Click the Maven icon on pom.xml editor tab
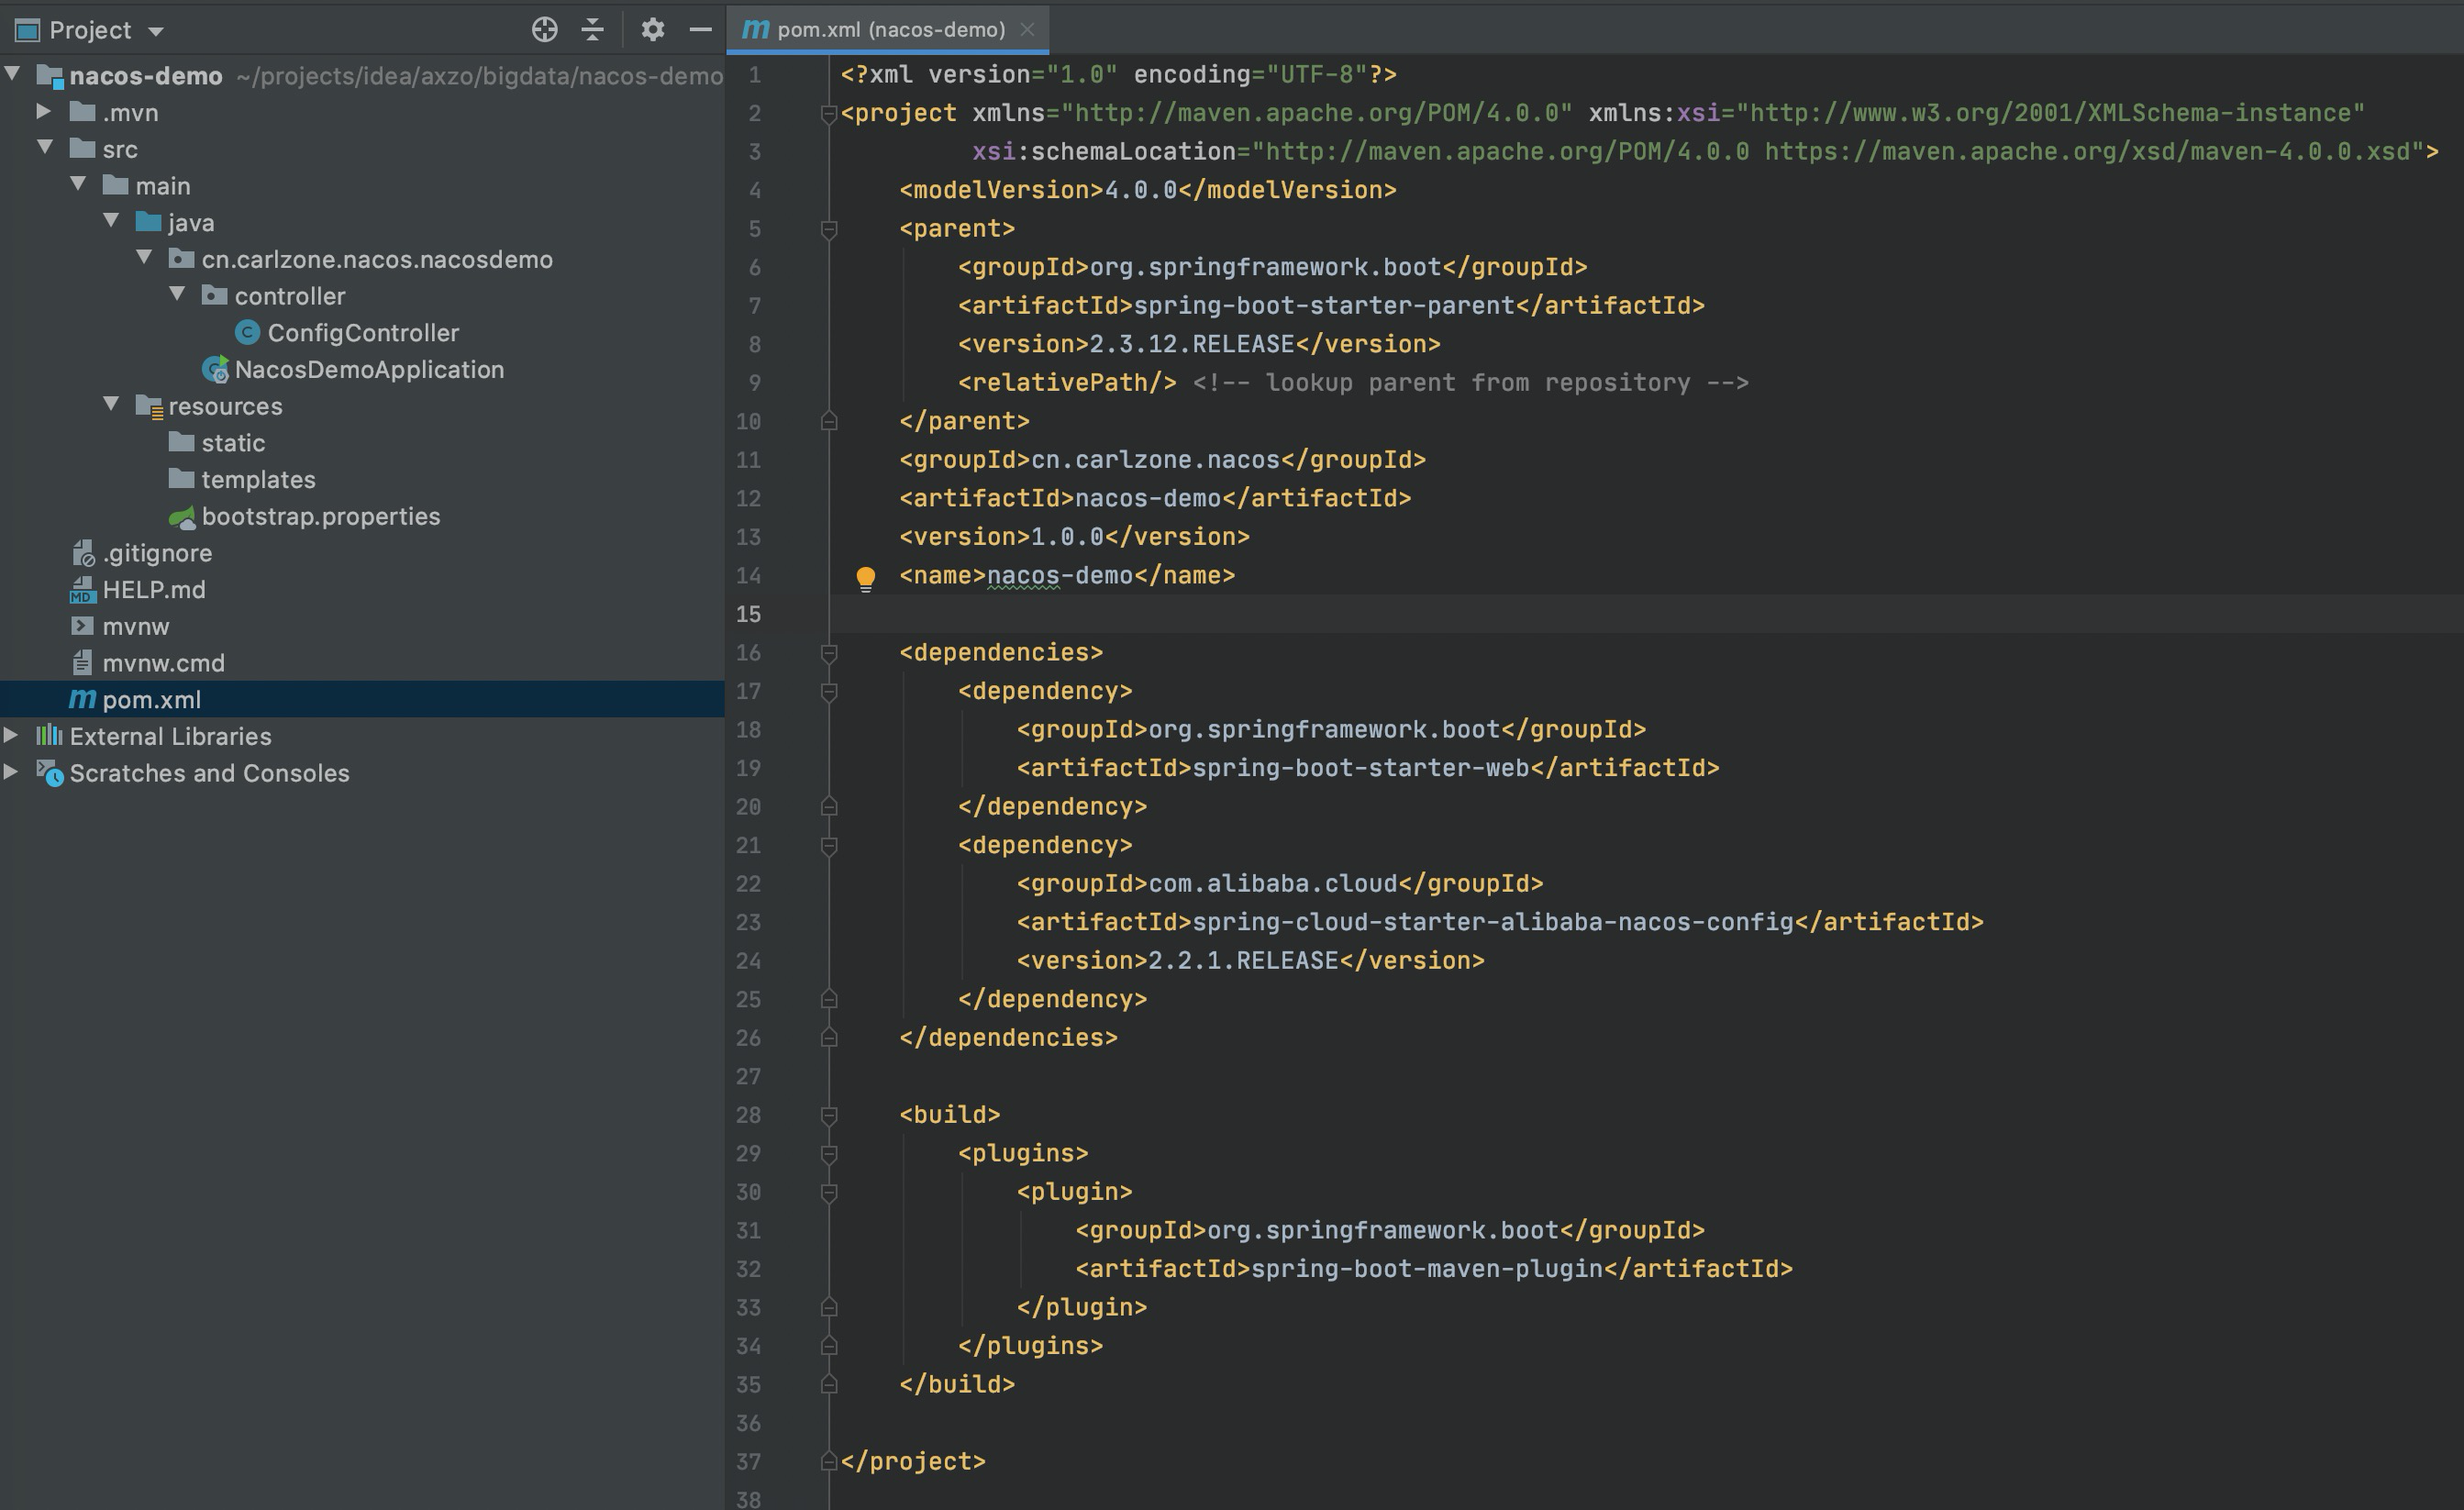Screen dimensions: 2464x1510 tap(756, 29)
